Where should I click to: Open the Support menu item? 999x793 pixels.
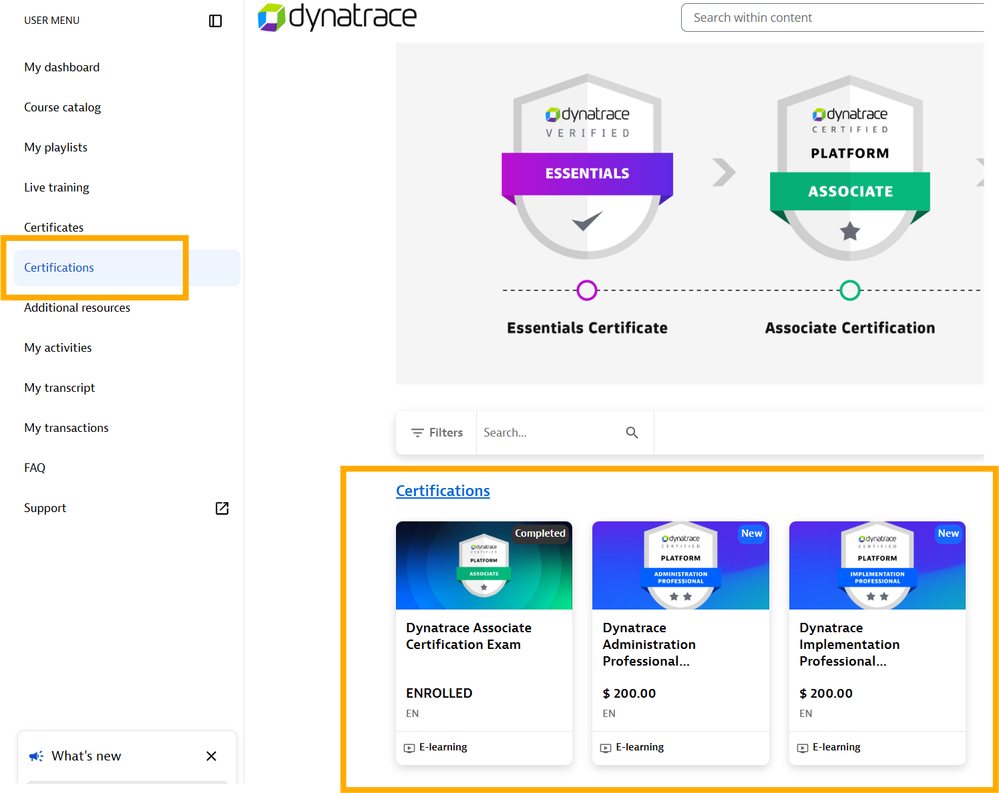pyautogui.click(x=45, y=508)
